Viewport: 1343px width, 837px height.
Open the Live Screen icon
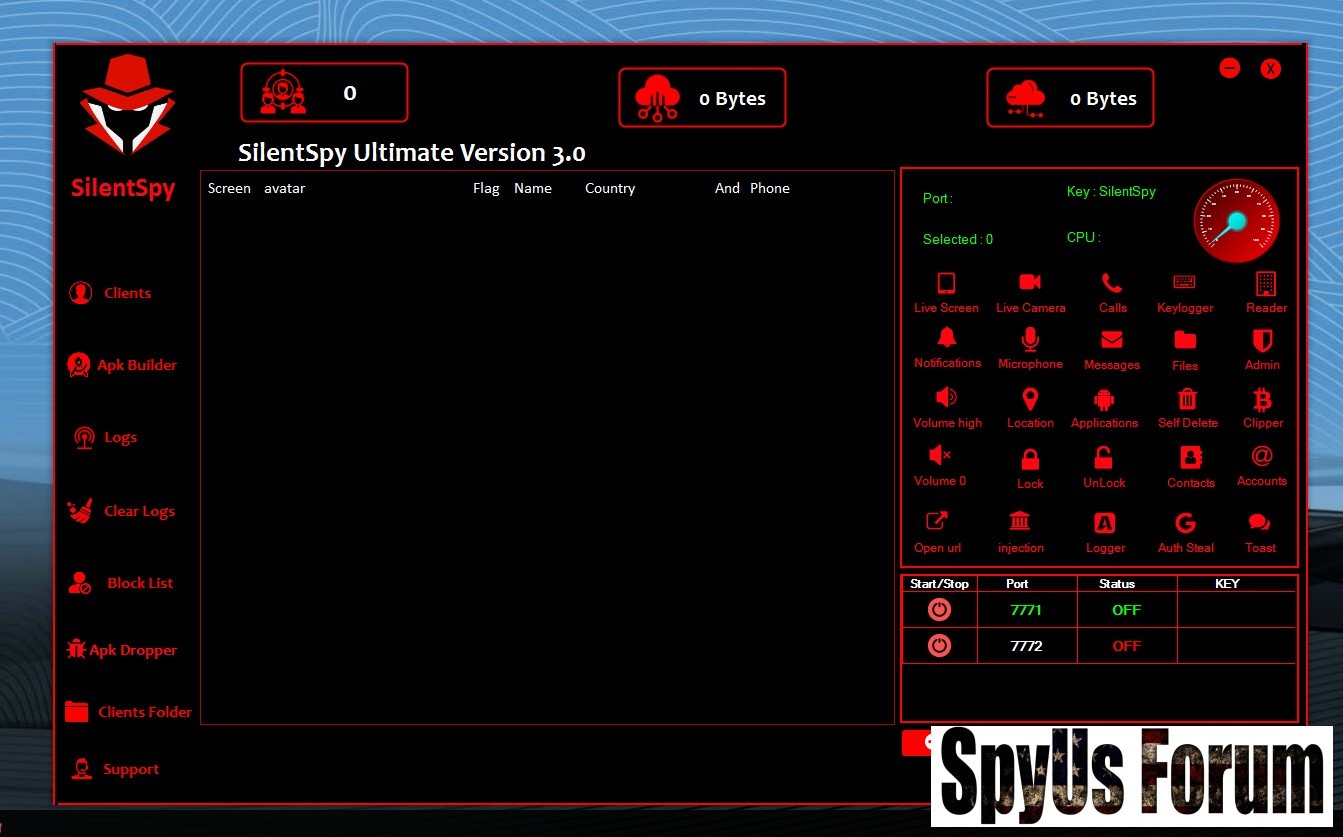point(946,284)
